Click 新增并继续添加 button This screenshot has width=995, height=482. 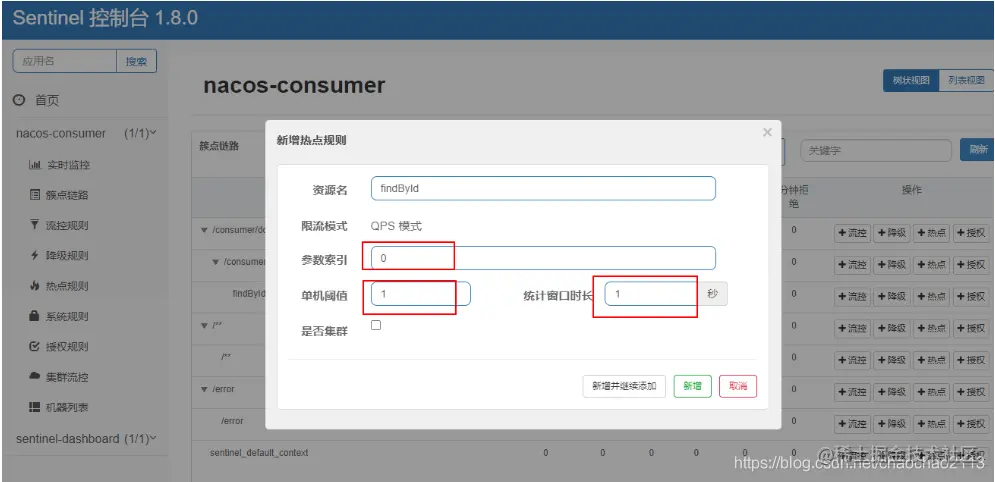pyautogui.click(x=624, y=386)
